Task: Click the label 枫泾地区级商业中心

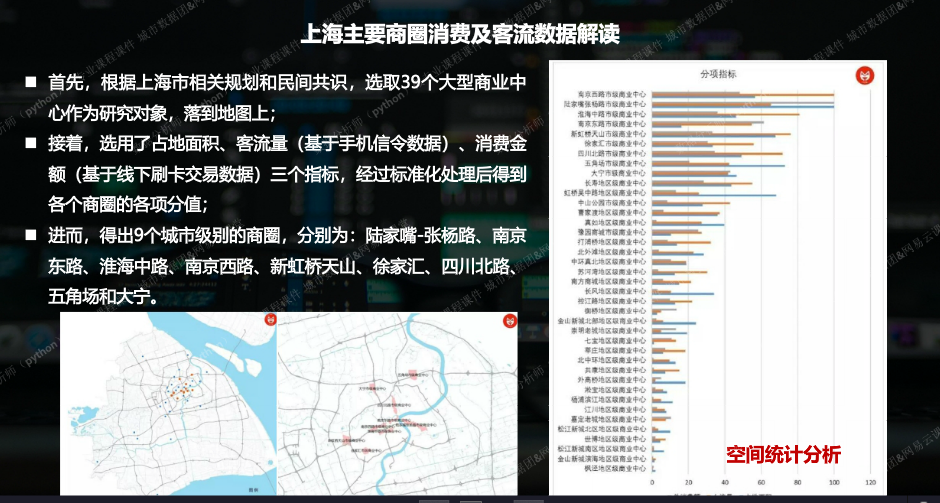Action: pyautogui.click(x=615, y=468)
